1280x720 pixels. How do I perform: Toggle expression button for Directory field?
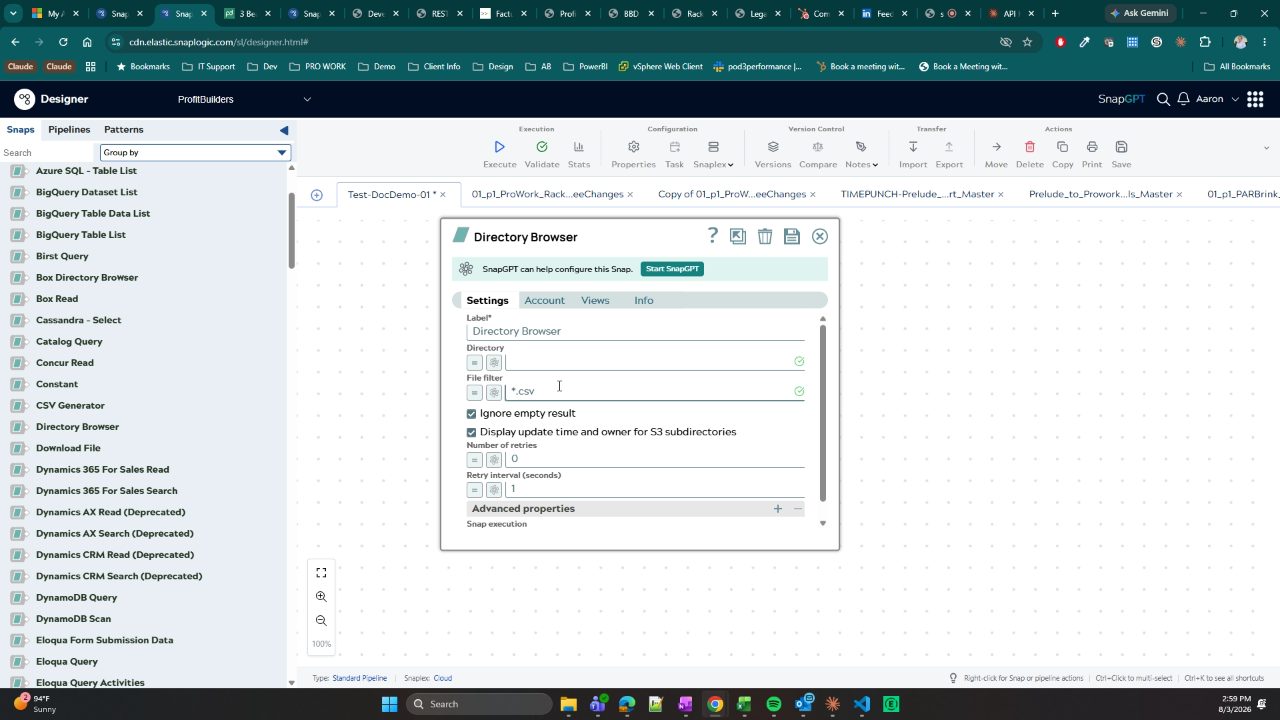coord(475,363)
